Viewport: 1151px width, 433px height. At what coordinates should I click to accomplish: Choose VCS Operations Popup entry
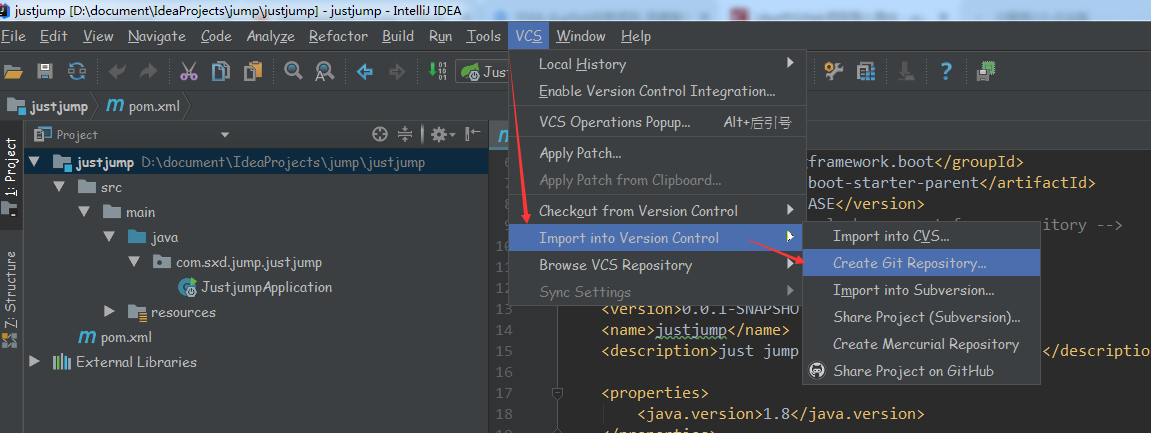coord(657,123)
